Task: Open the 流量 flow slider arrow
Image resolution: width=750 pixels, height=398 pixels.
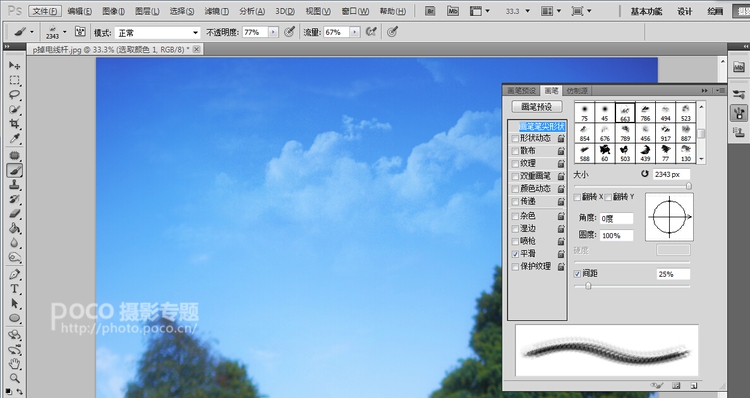Action: point(354,32)
